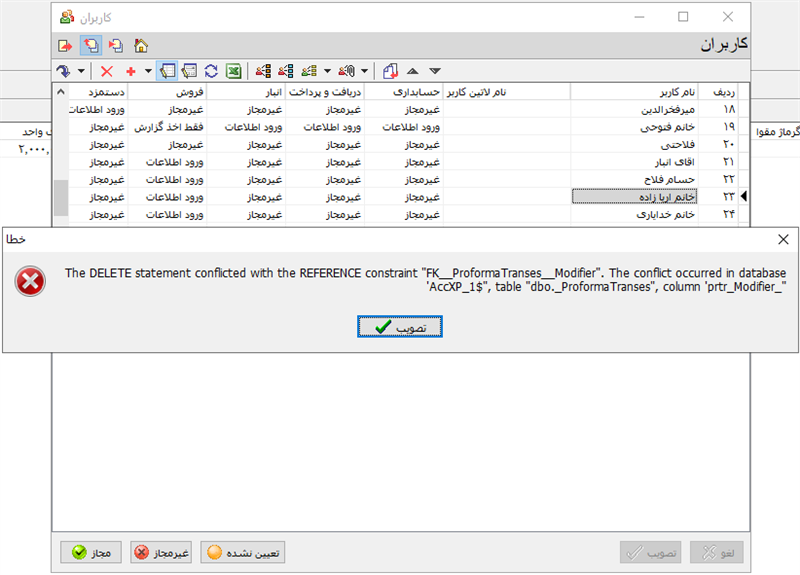800x575 pixels.
Task: Click the red X delete icon in toolbar
Action: coord(107,71)
